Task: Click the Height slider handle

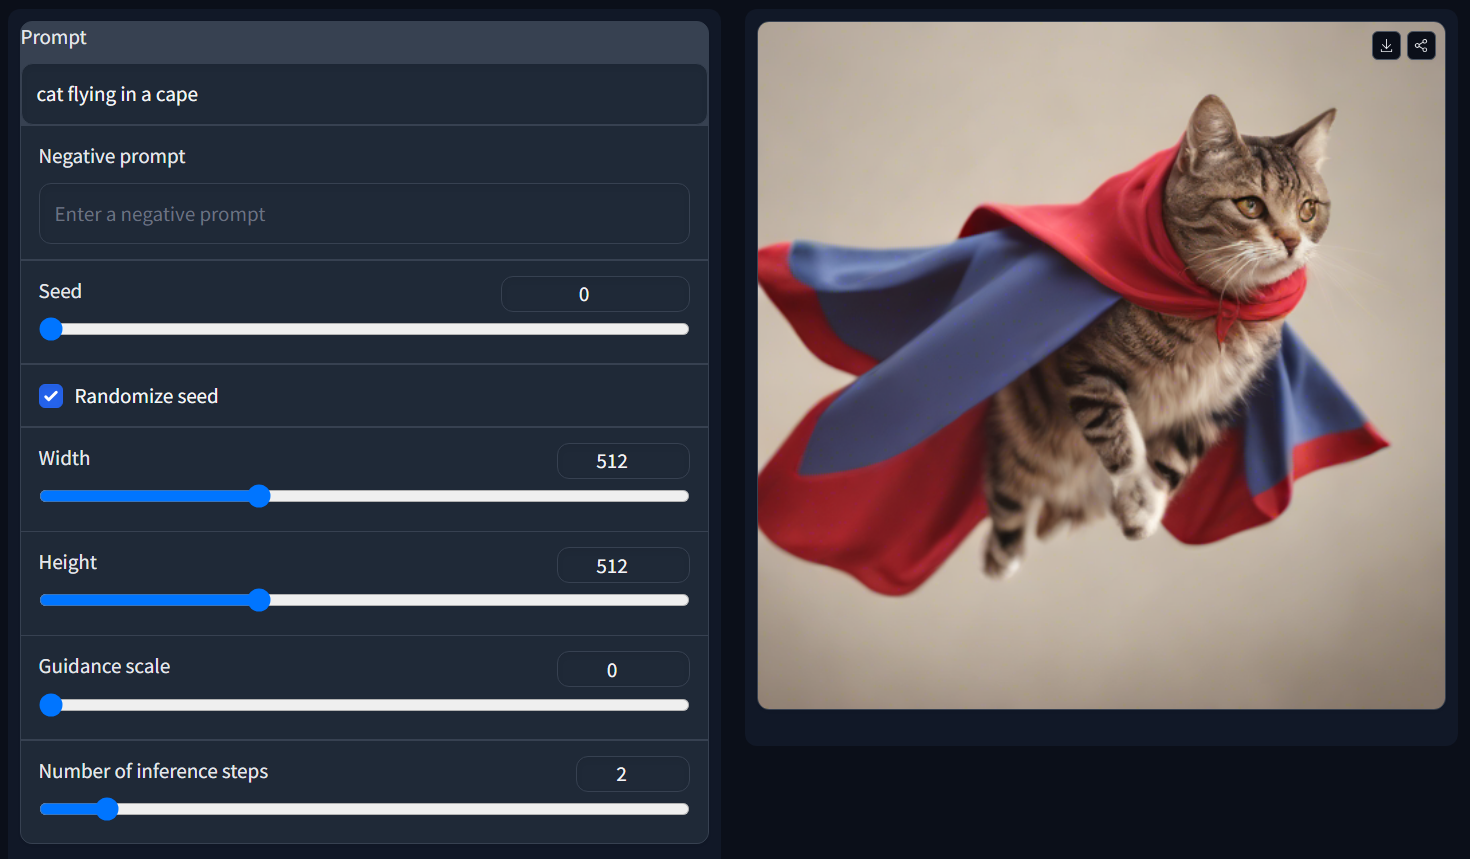Action: pos(259,600)
